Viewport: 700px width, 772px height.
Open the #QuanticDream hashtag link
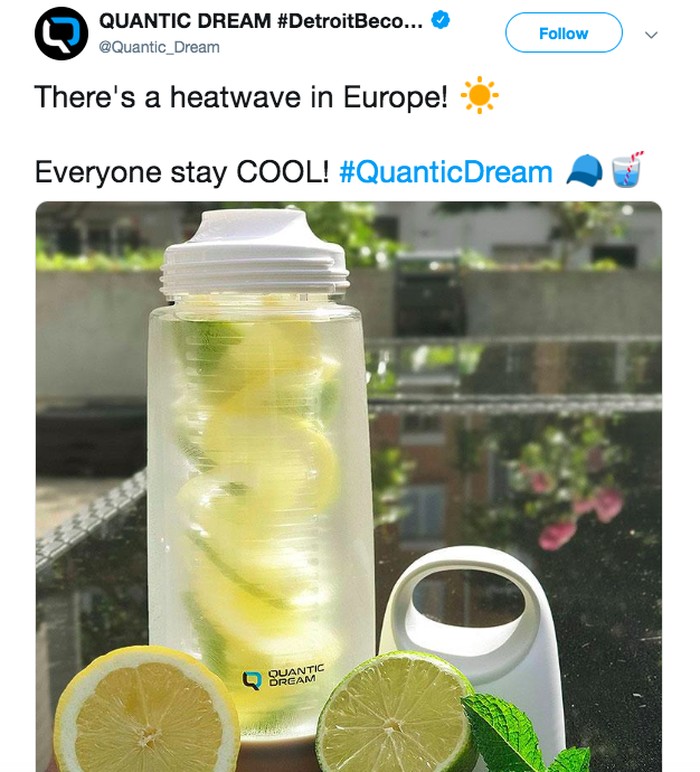(445, 172)
